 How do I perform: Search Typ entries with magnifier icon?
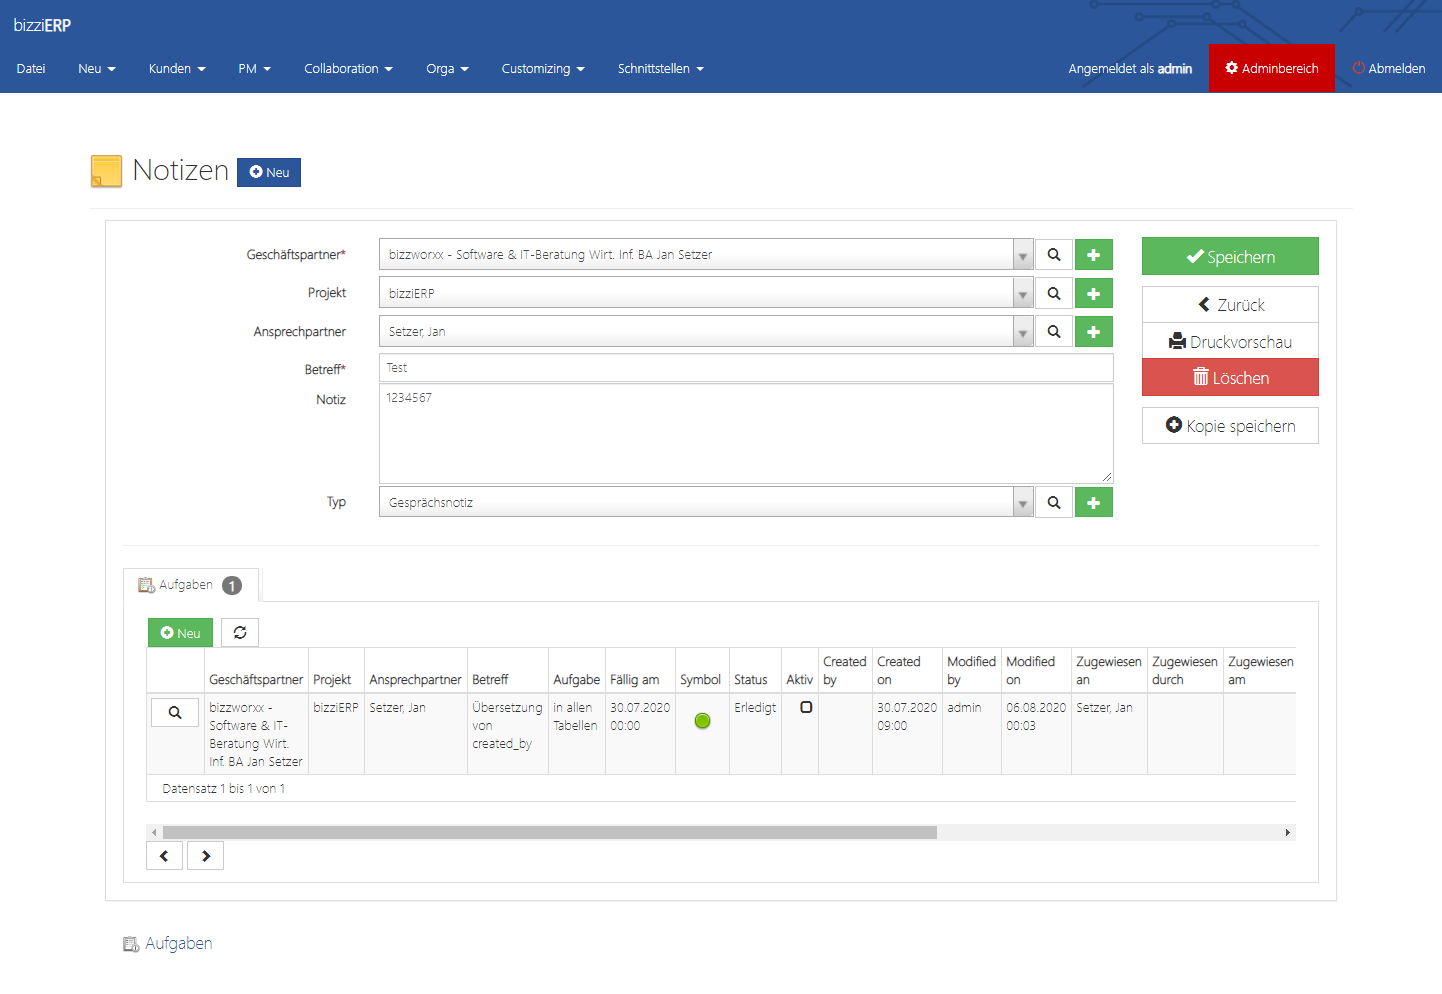coord(1054,503)
